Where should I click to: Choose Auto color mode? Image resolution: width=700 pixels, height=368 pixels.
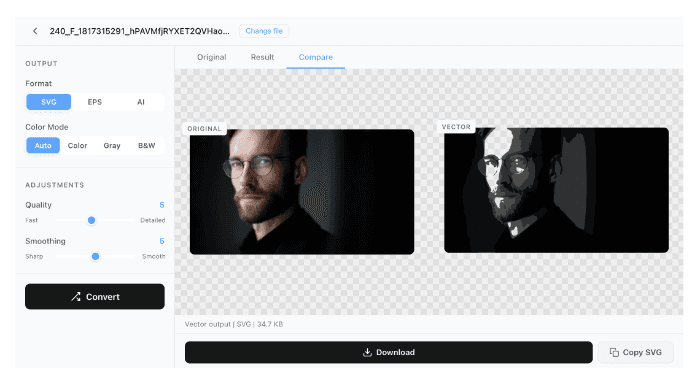click(43, 146)
